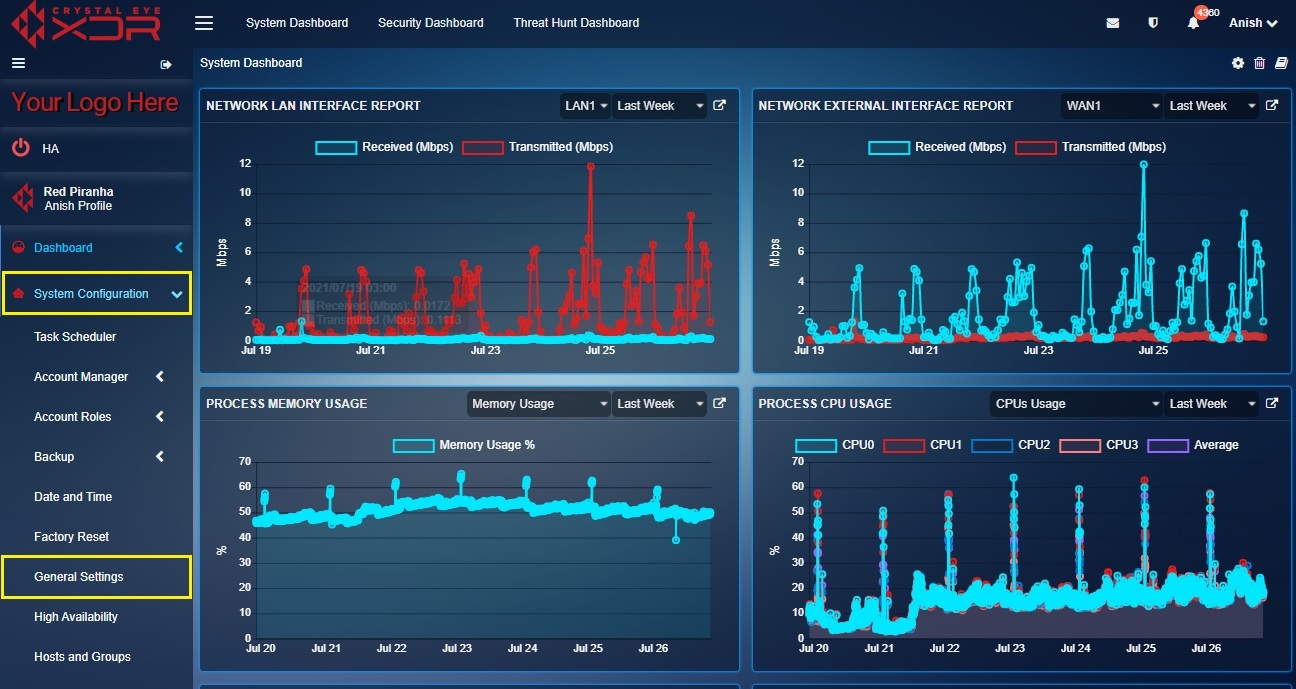This screenshot has height=689, width=1296.
Task: Open Date and Time settings
Action: point(73,497)
